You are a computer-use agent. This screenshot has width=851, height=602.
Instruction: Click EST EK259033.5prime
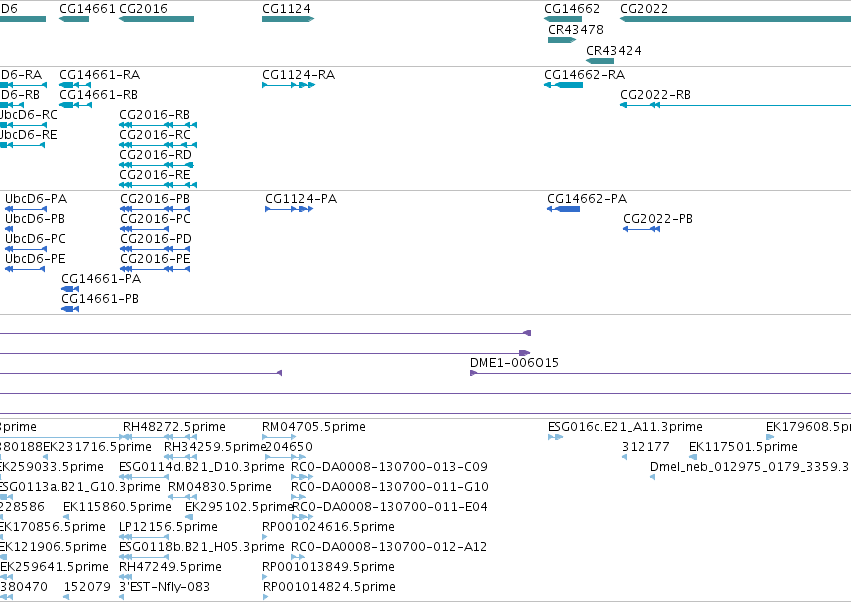coord(52,467)
